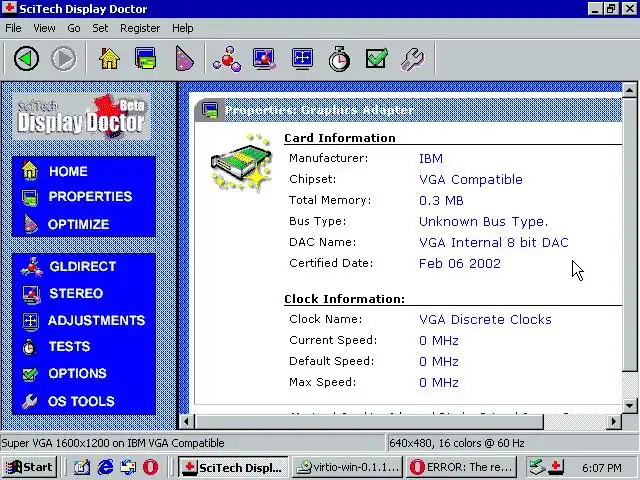
Task: Open GLDirect via the molecule toolbar icon
Action: [x=227, y=59]
